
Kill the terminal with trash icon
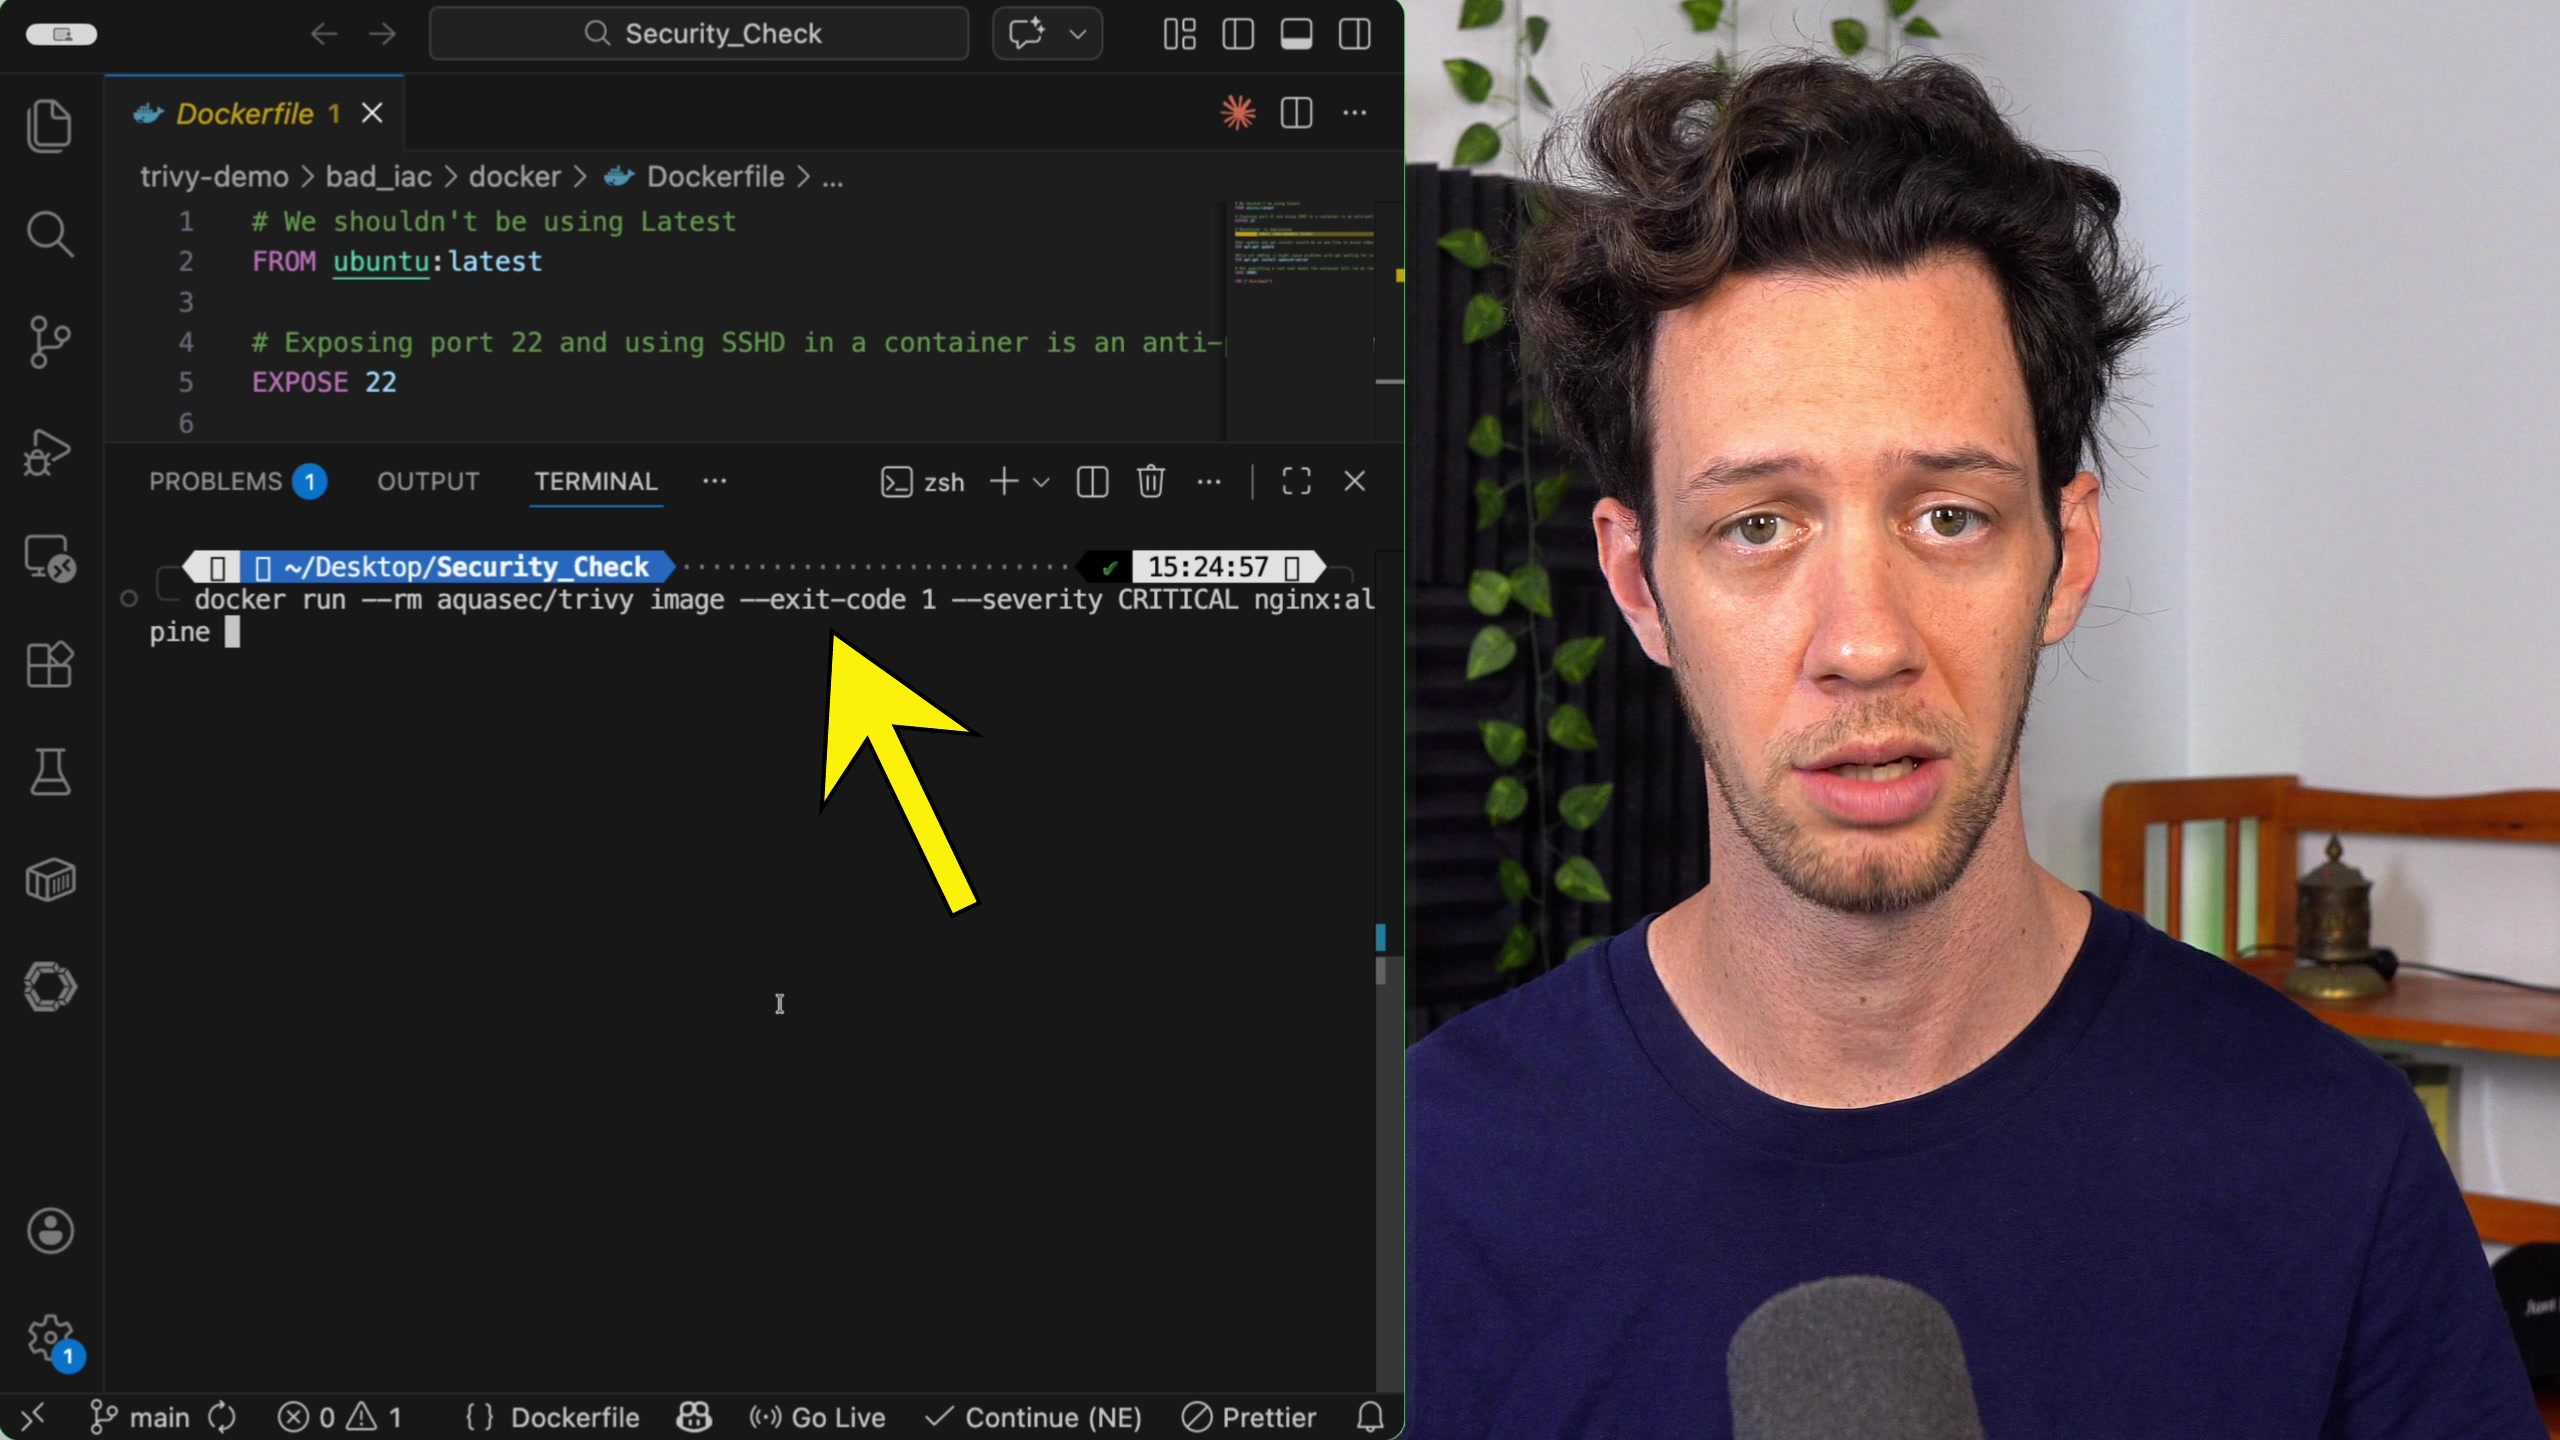1151,481
